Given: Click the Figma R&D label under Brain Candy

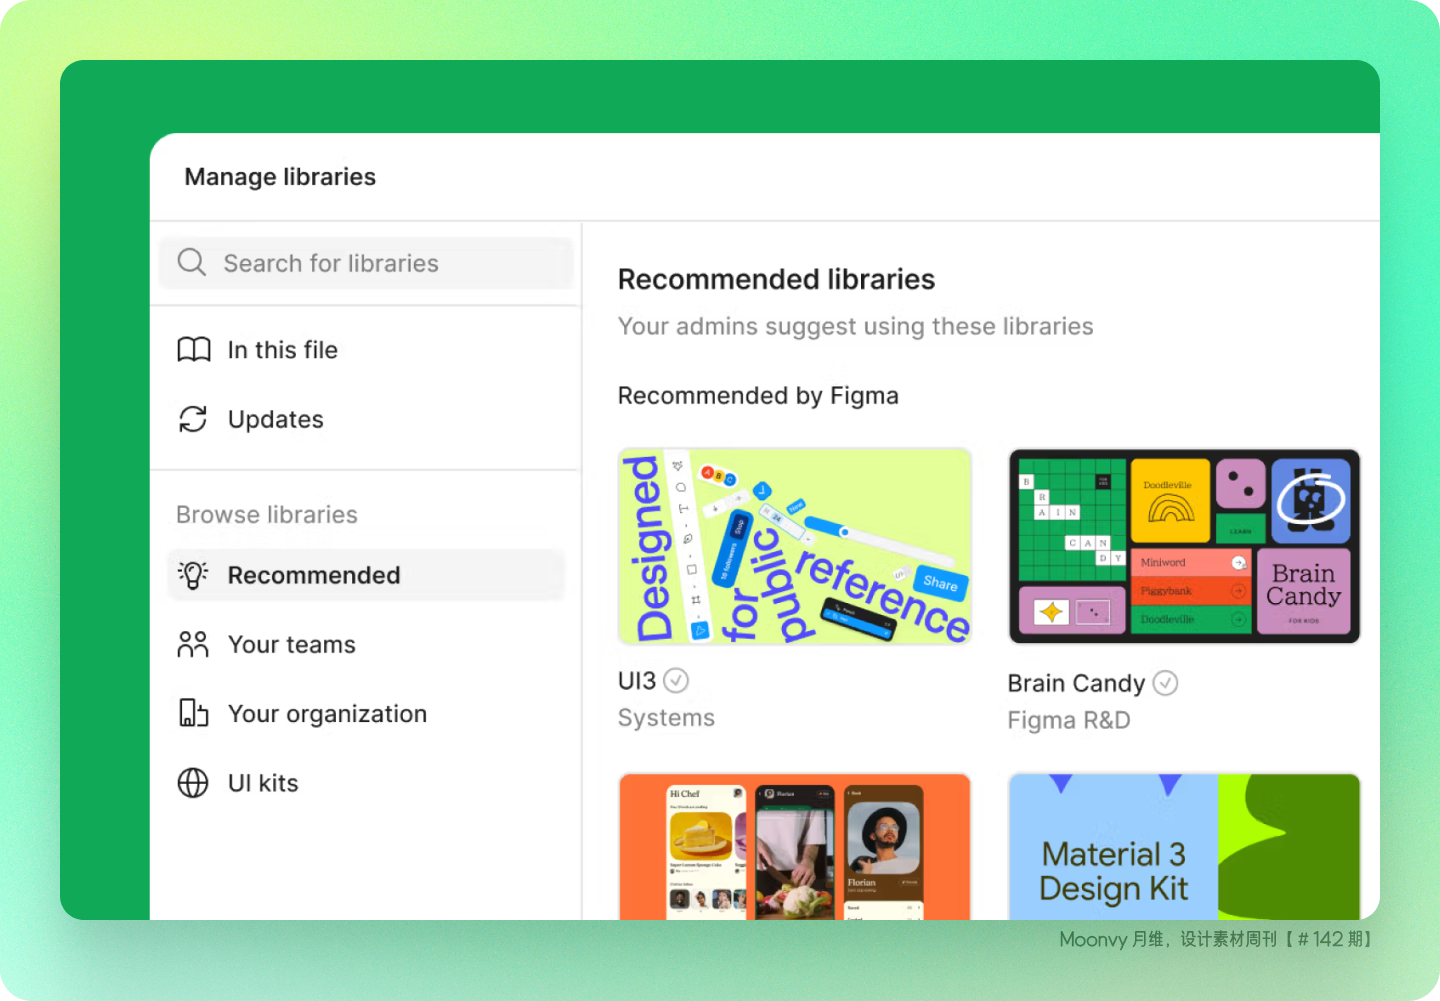Looking at the screenshot, I should click(x=1069, y=720).
